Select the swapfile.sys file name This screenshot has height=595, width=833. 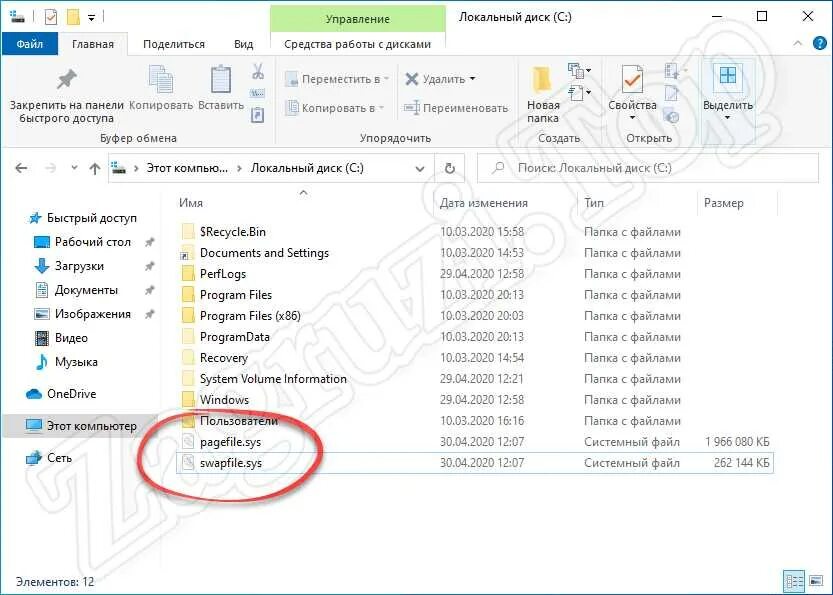231,463
